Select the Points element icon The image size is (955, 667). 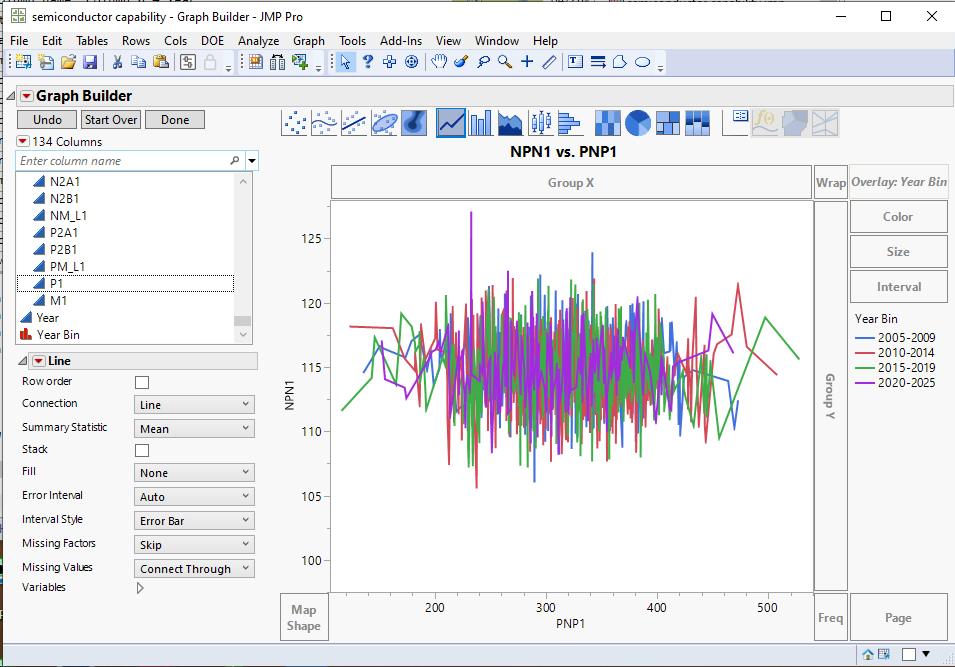point(294,122)
